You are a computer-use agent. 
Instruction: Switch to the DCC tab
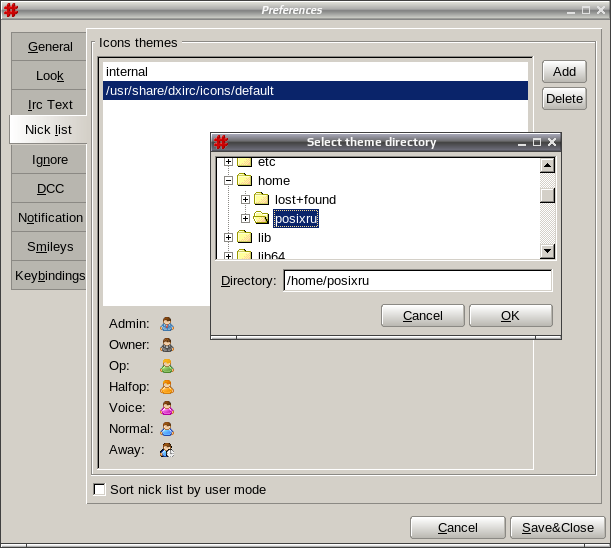coord(49,189)
